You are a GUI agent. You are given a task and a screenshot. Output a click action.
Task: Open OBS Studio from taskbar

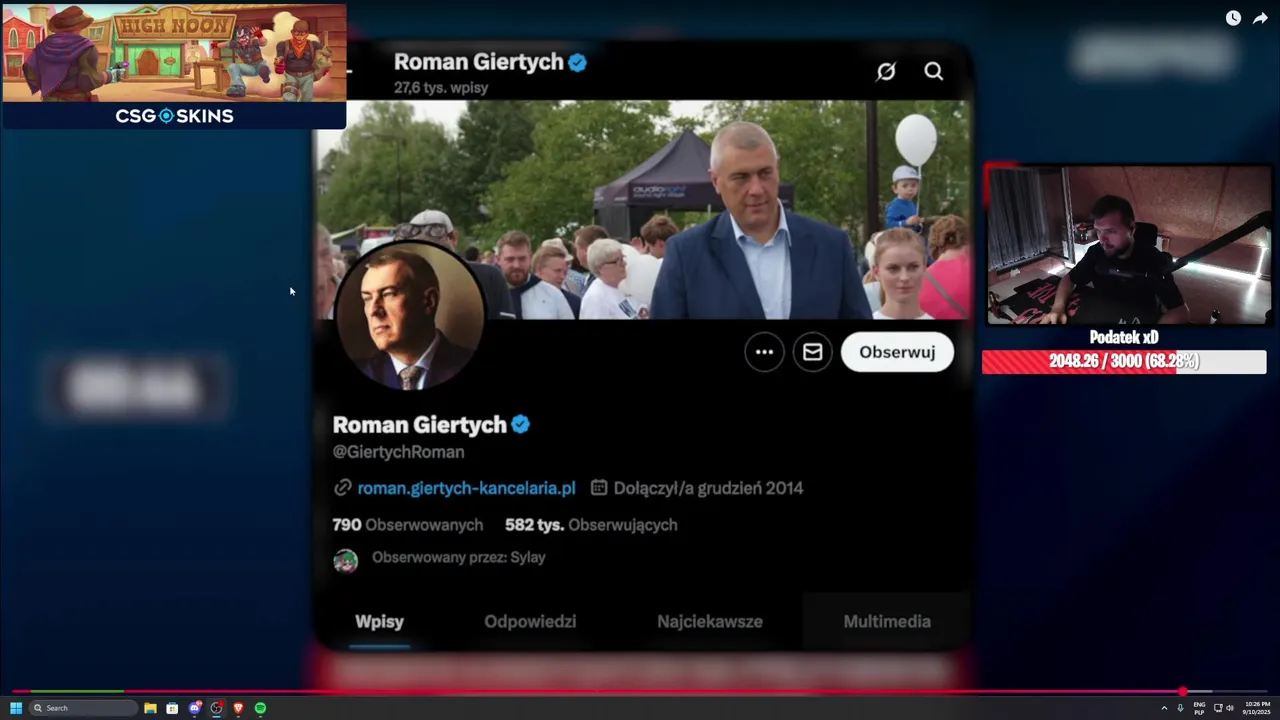coord(216,708)
